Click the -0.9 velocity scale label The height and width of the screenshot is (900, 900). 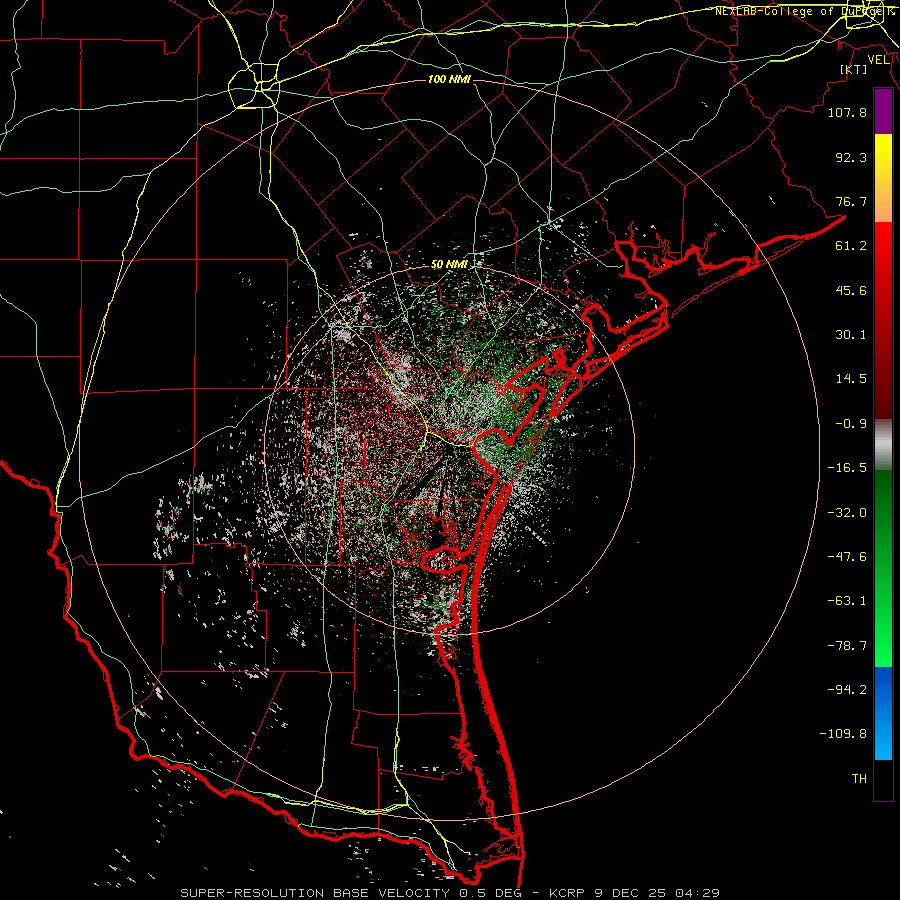tap(851, 424)
